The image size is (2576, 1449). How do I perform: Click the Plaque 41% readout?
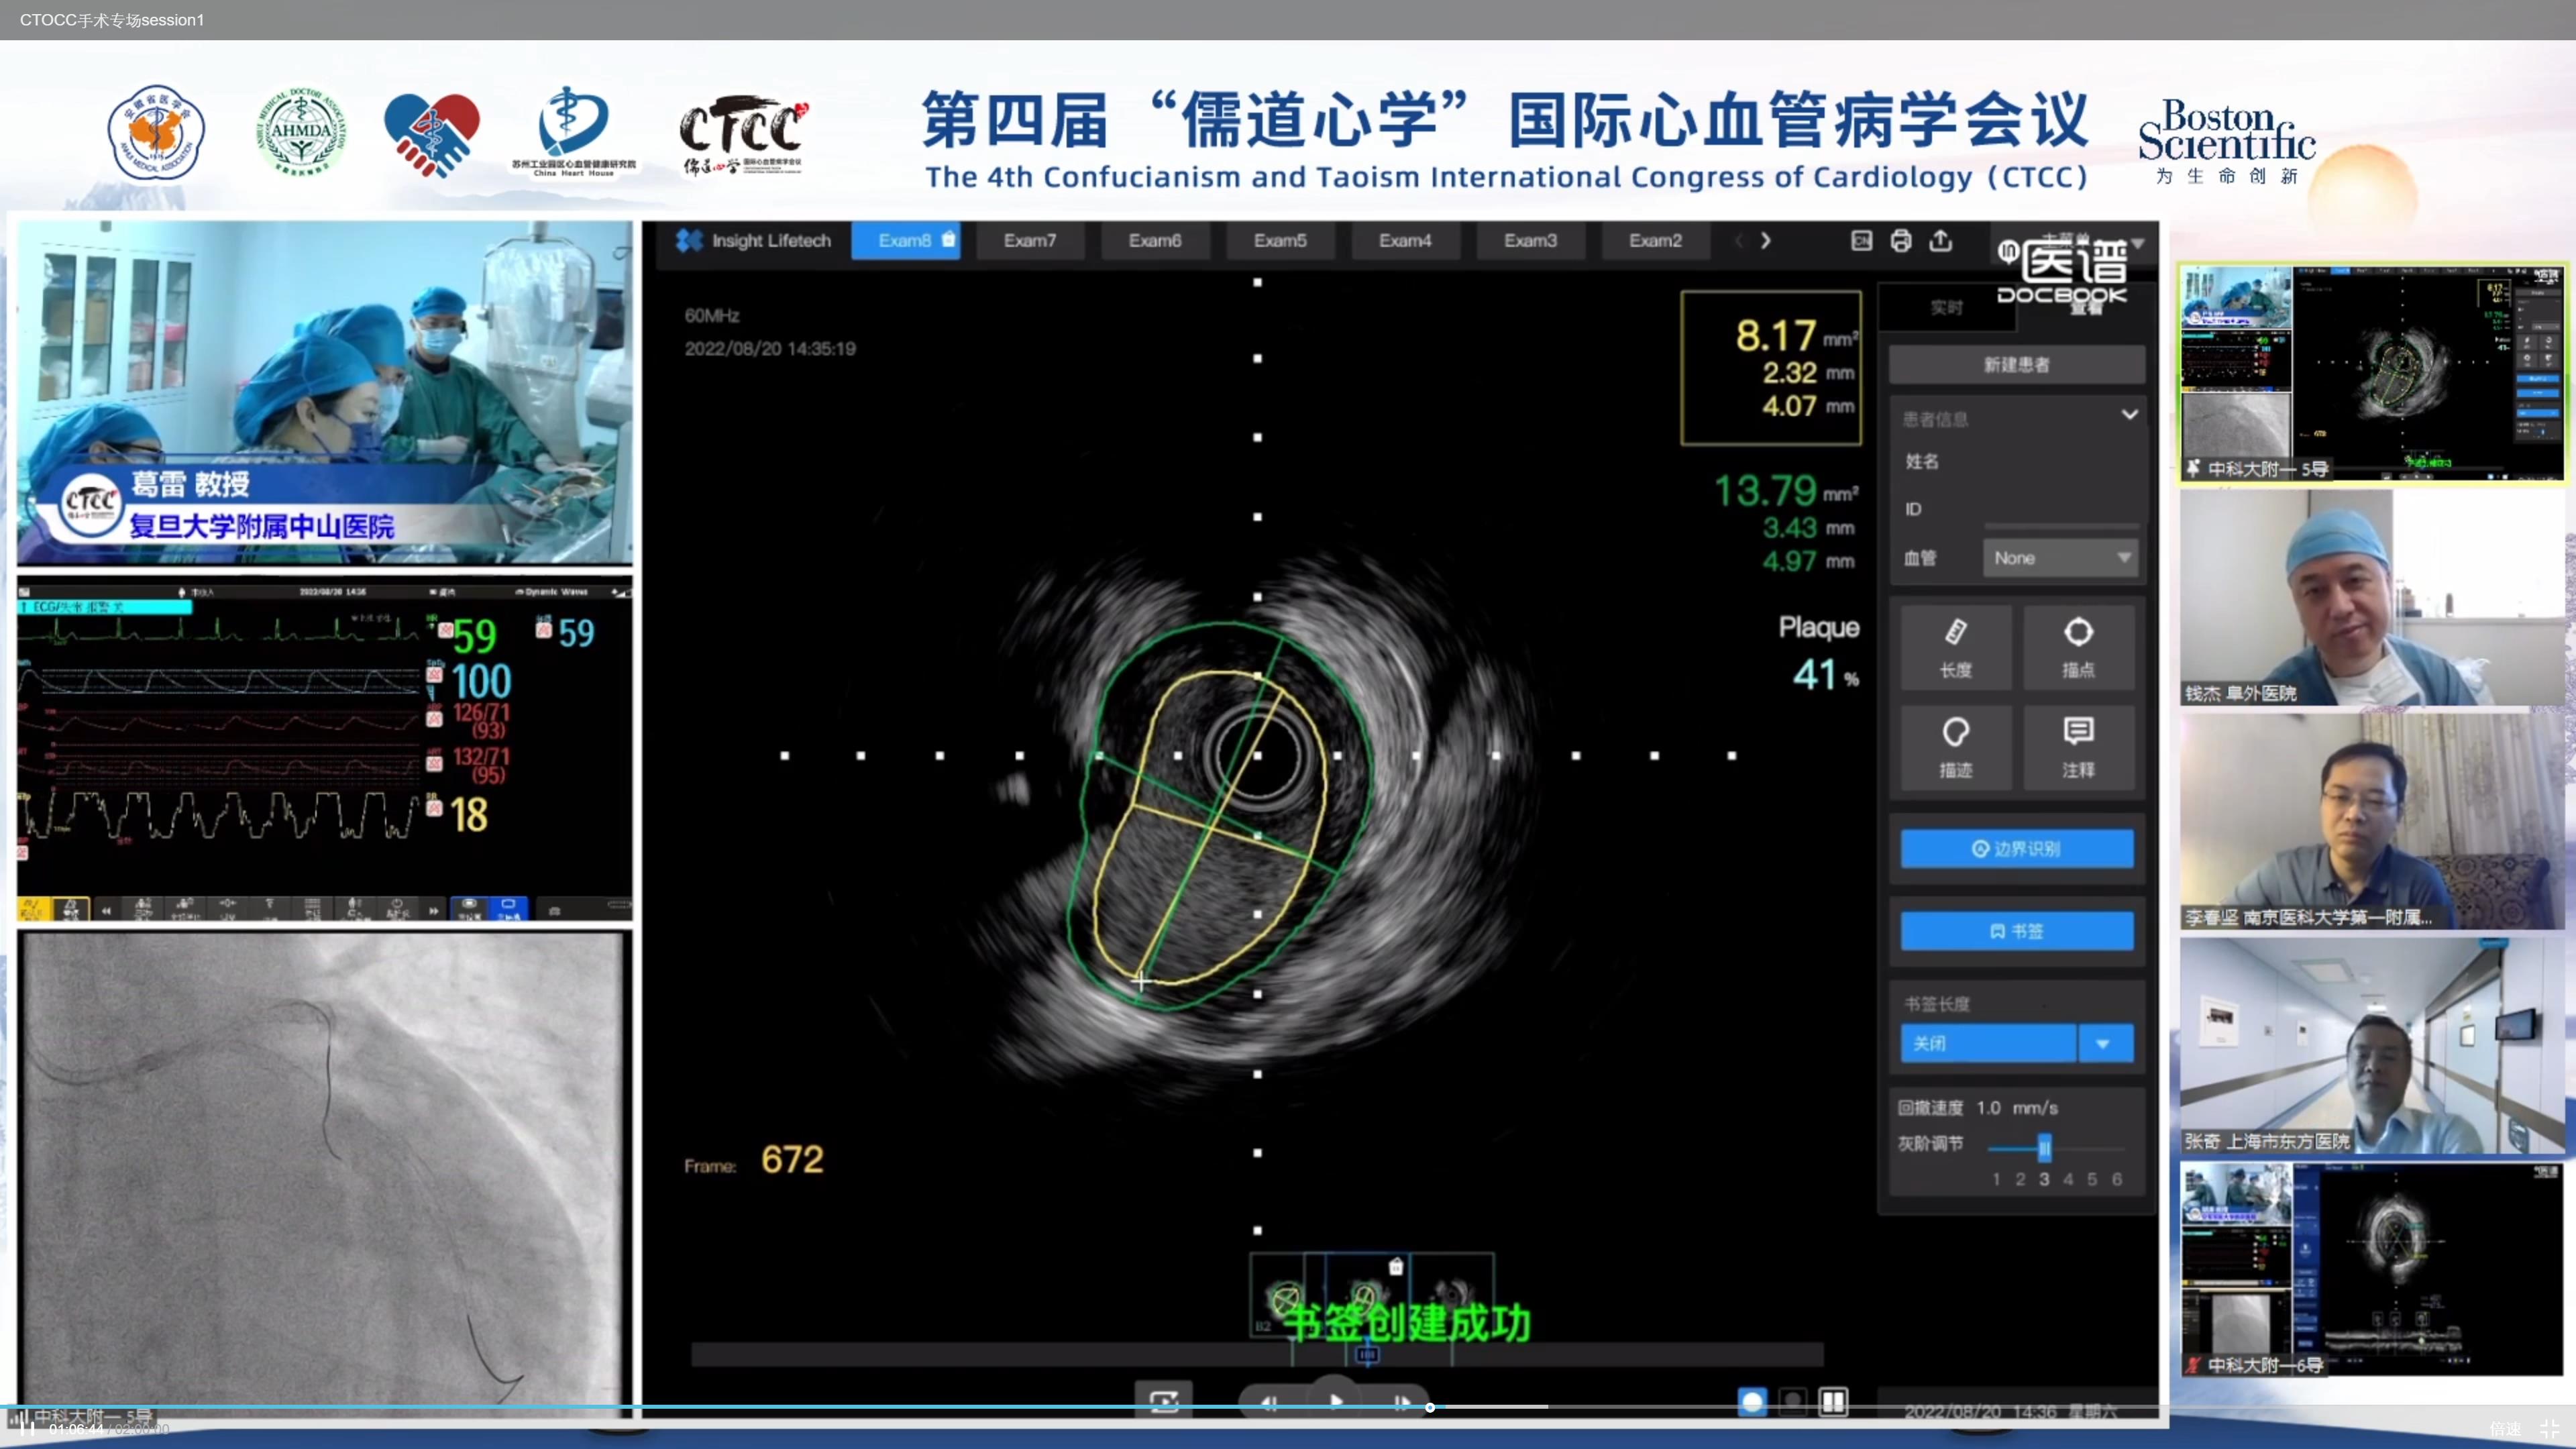point(1819,652)
